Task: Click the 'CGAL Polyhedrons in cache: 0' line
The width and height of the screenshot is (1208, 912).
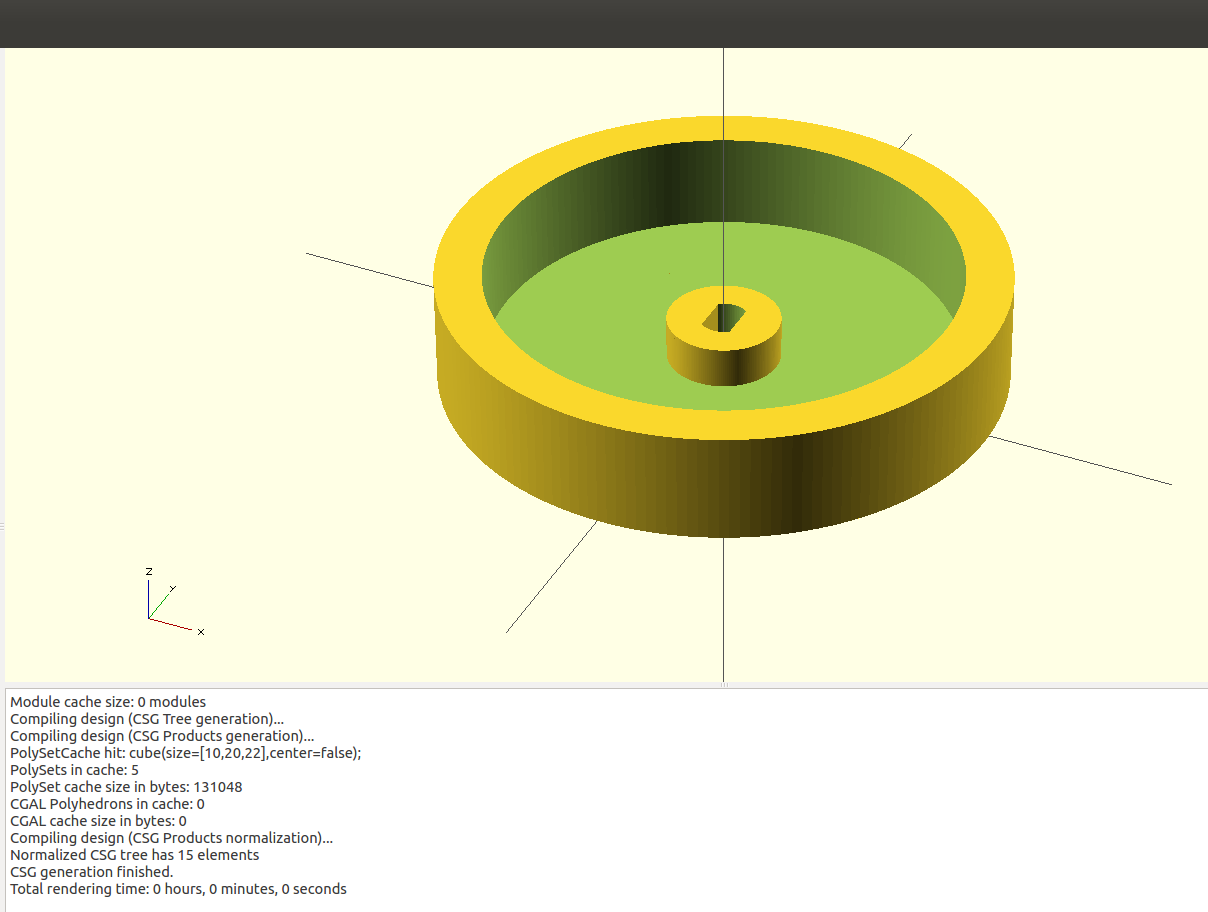Action: (x=107, y=804)
